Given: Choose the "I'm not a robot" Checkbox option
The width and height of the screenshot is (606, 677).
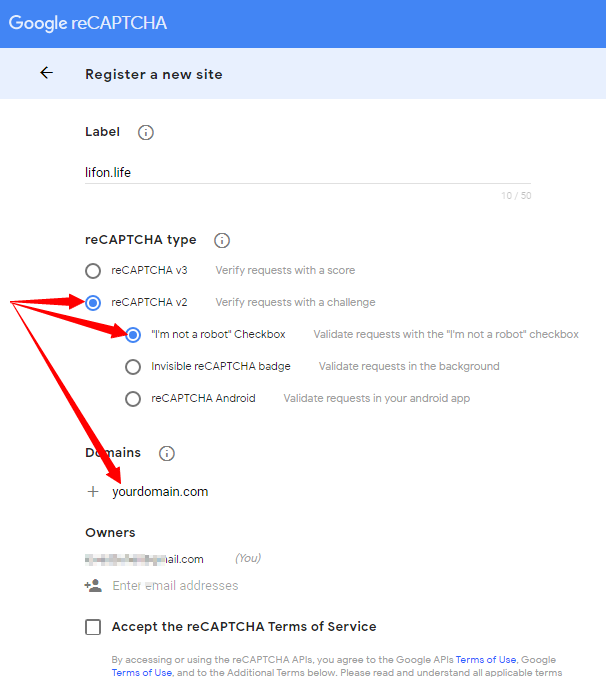Looking at the screenshot, I should point(133,335).
